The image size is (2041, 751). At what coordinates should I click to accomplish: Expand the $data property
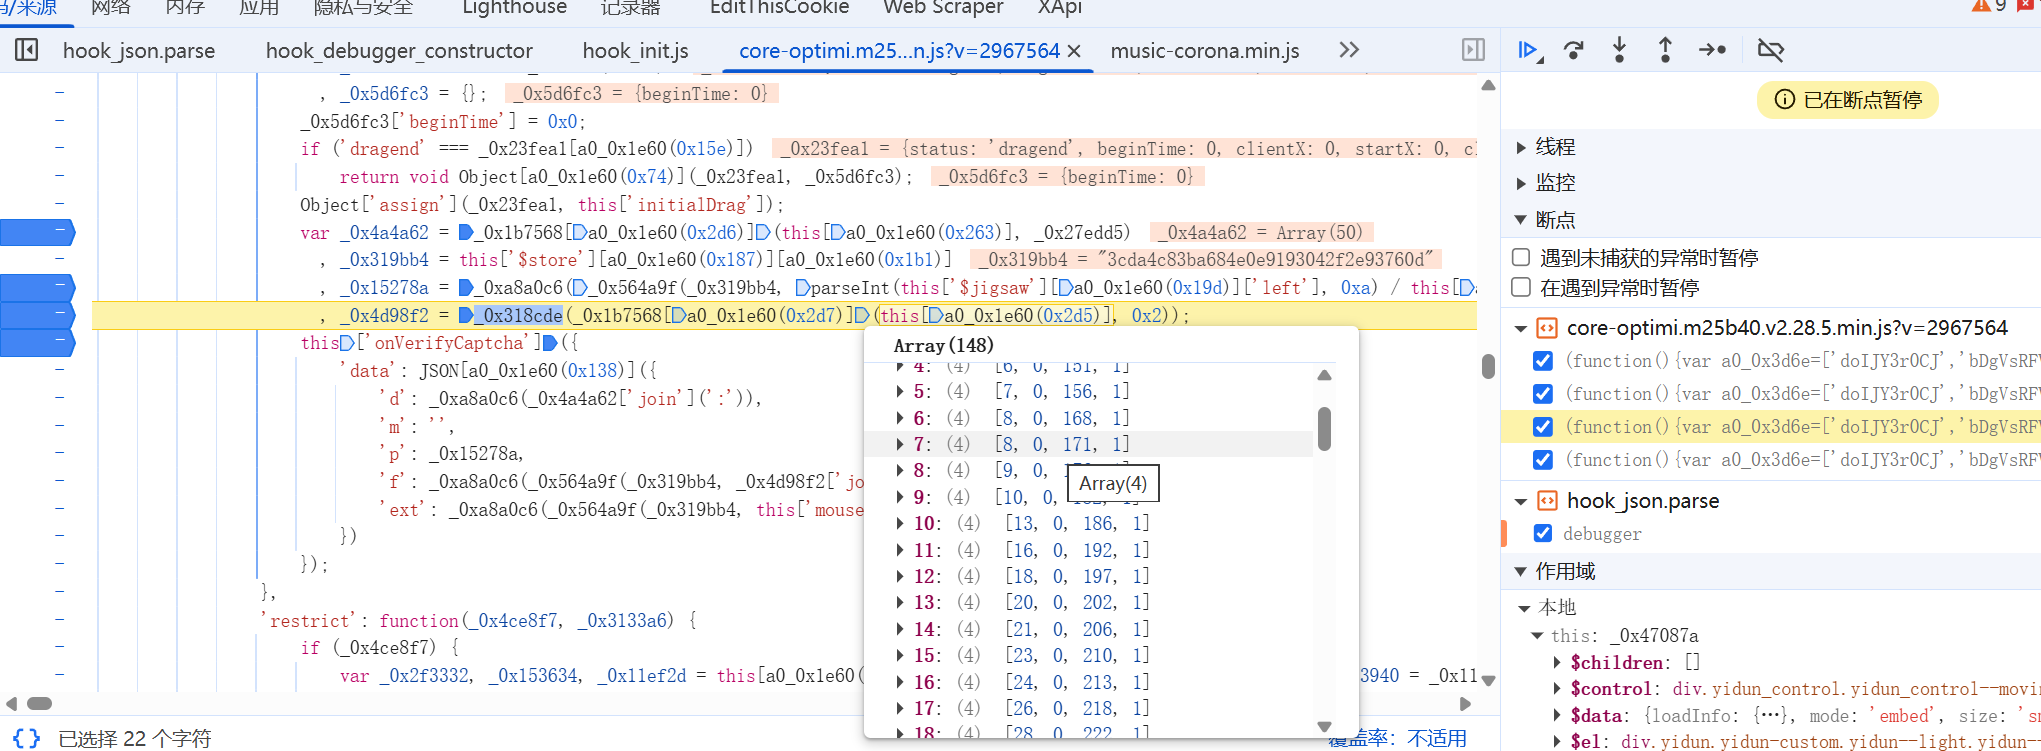(1557, 716)
